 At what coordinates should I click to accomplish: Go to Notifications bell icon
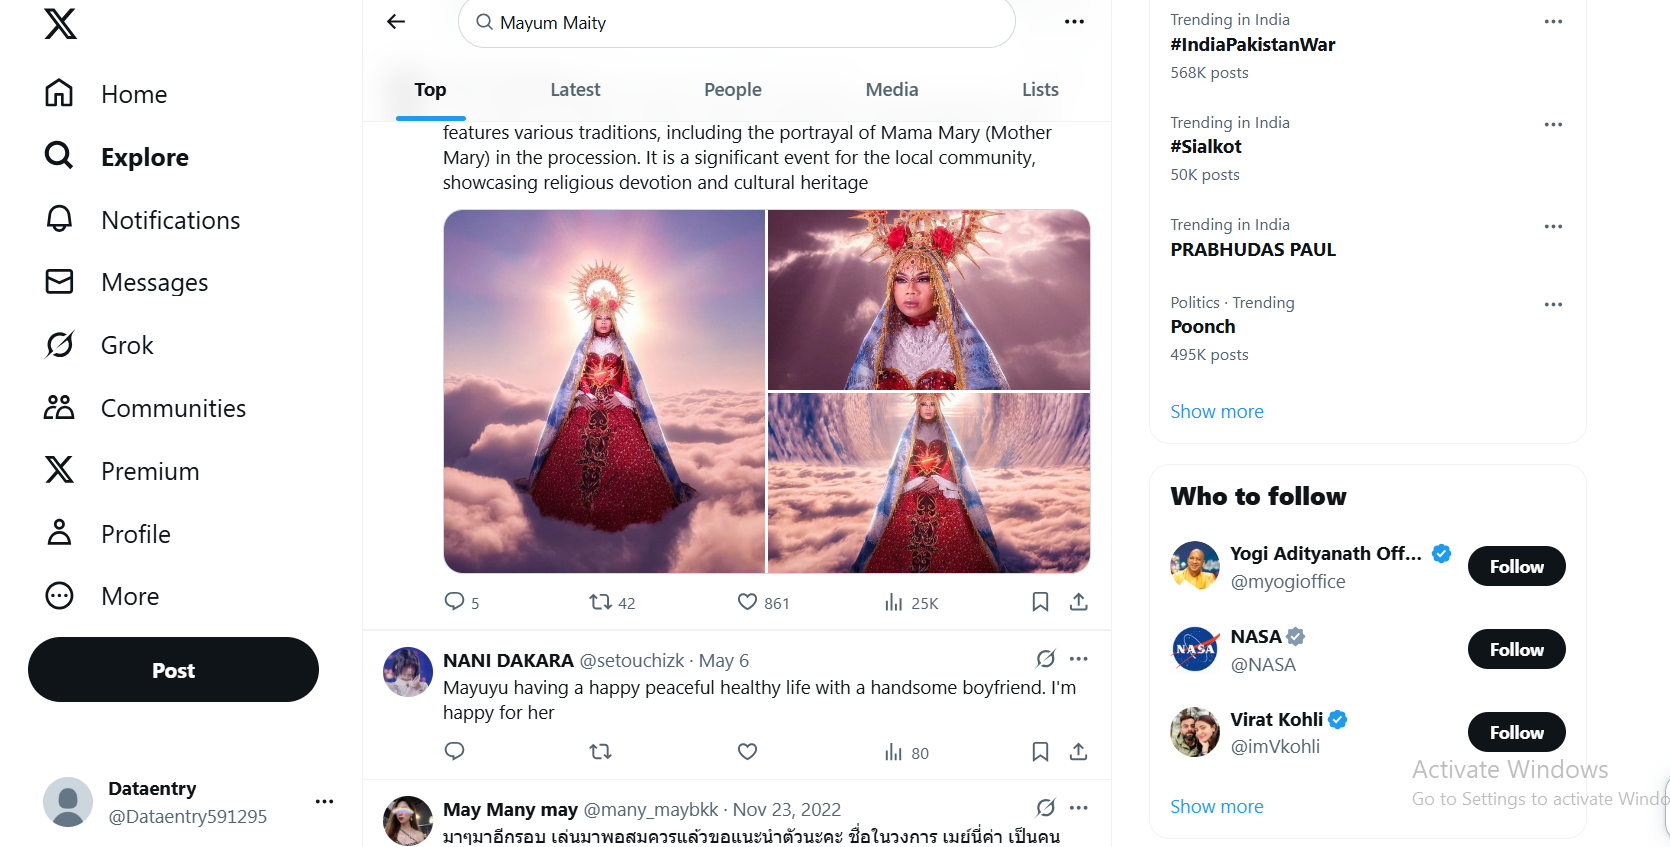60,219
